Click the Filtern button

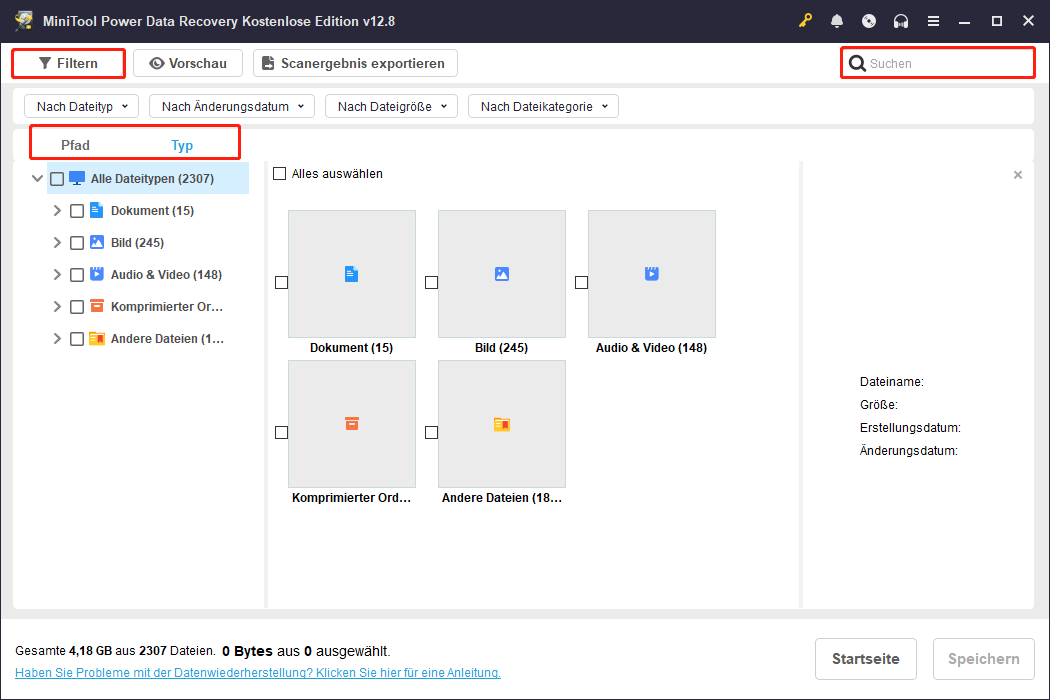point(68,64)
